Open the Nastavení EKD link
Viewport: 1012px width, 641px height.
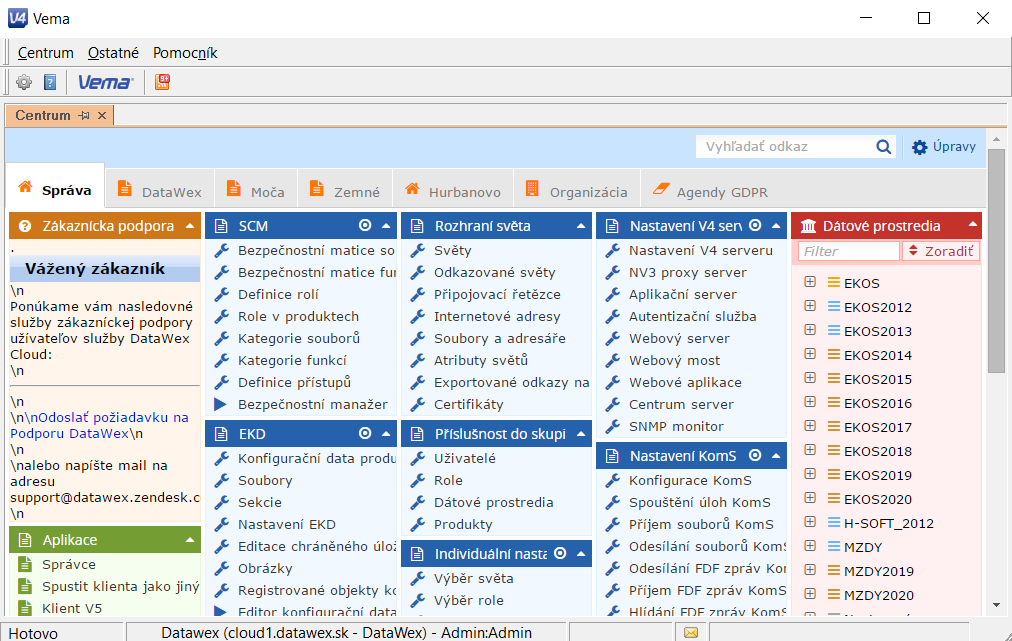click(287, 524)
